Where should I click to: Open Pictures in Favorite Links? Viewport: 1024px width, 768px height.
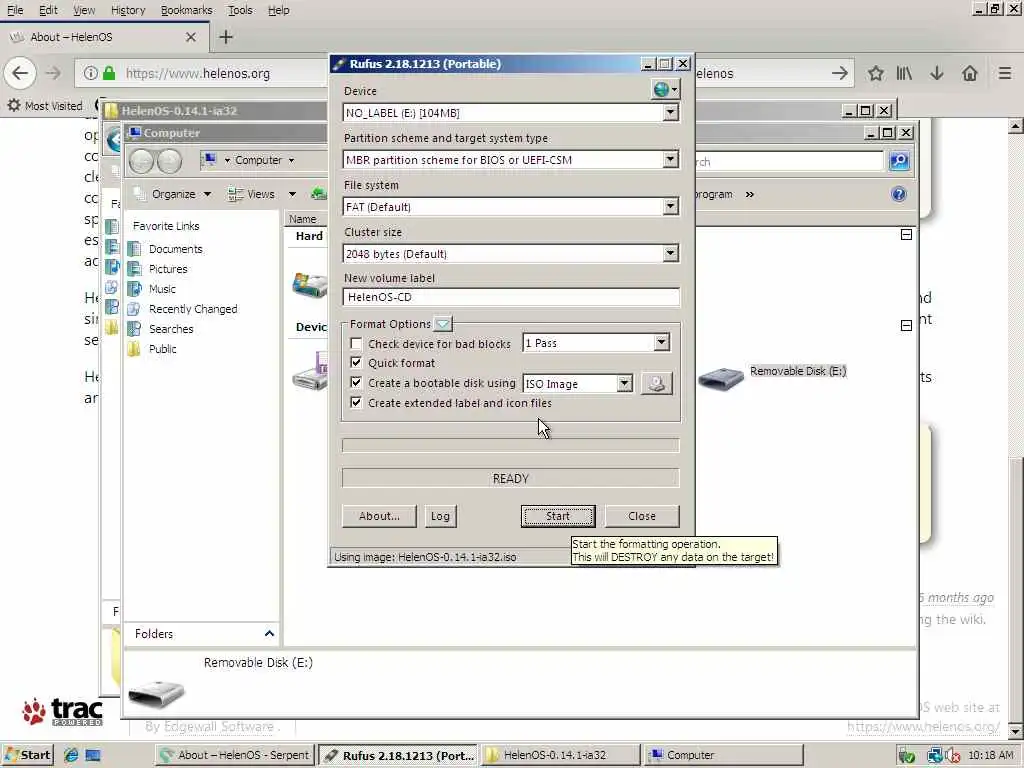(168, 268)
